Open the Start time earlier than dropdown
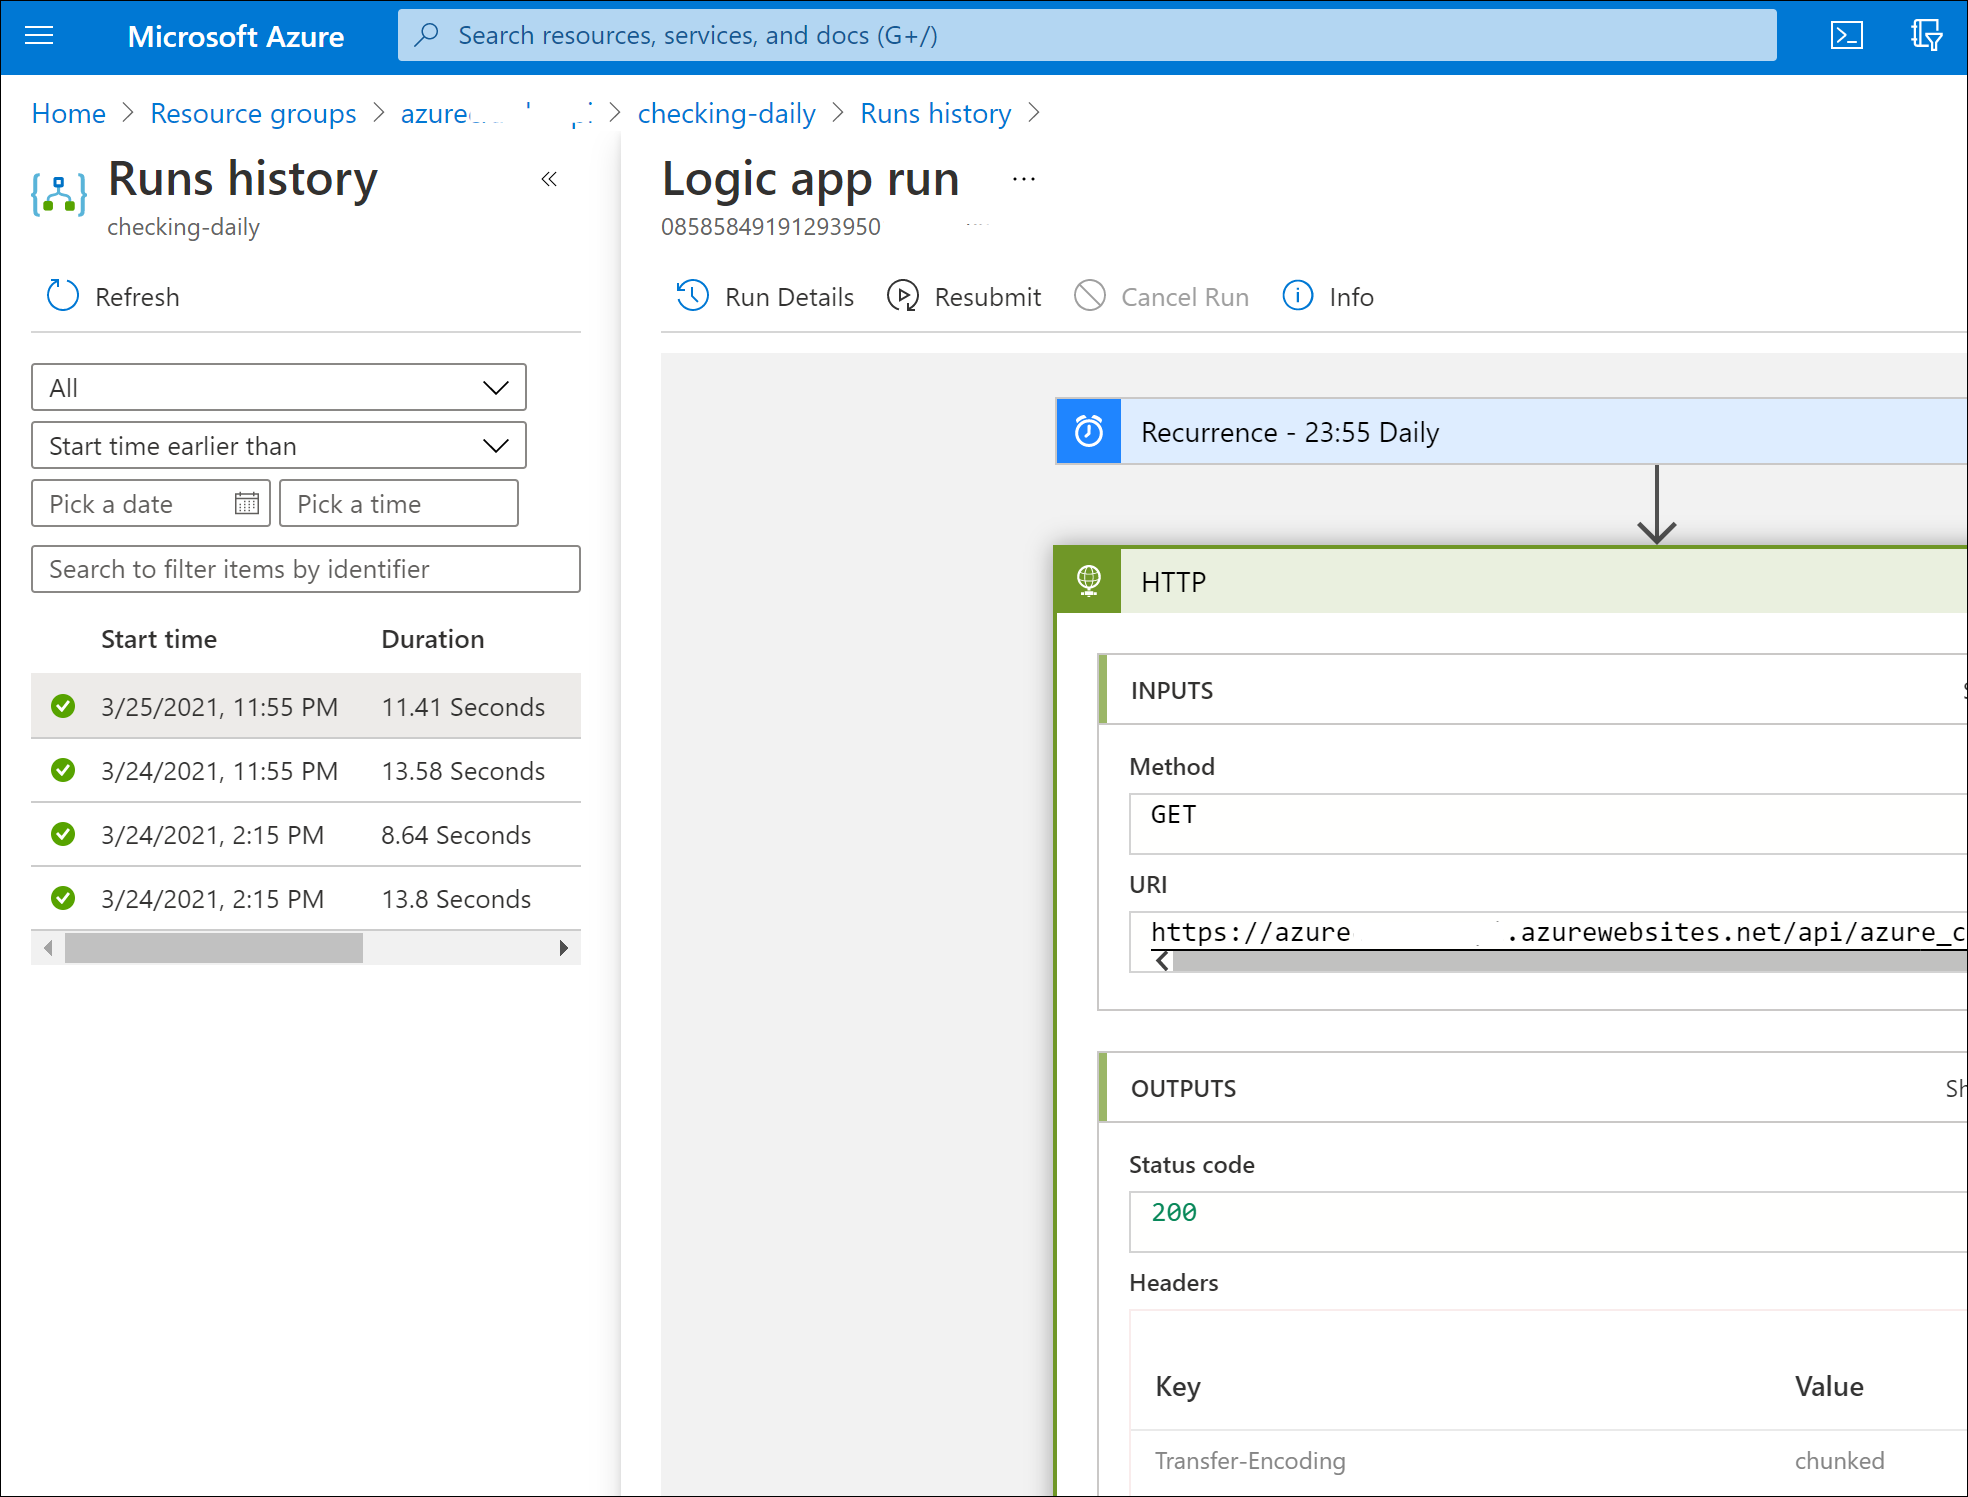The height and width of the screenshot is (1497, 1968). click(278, 445)
